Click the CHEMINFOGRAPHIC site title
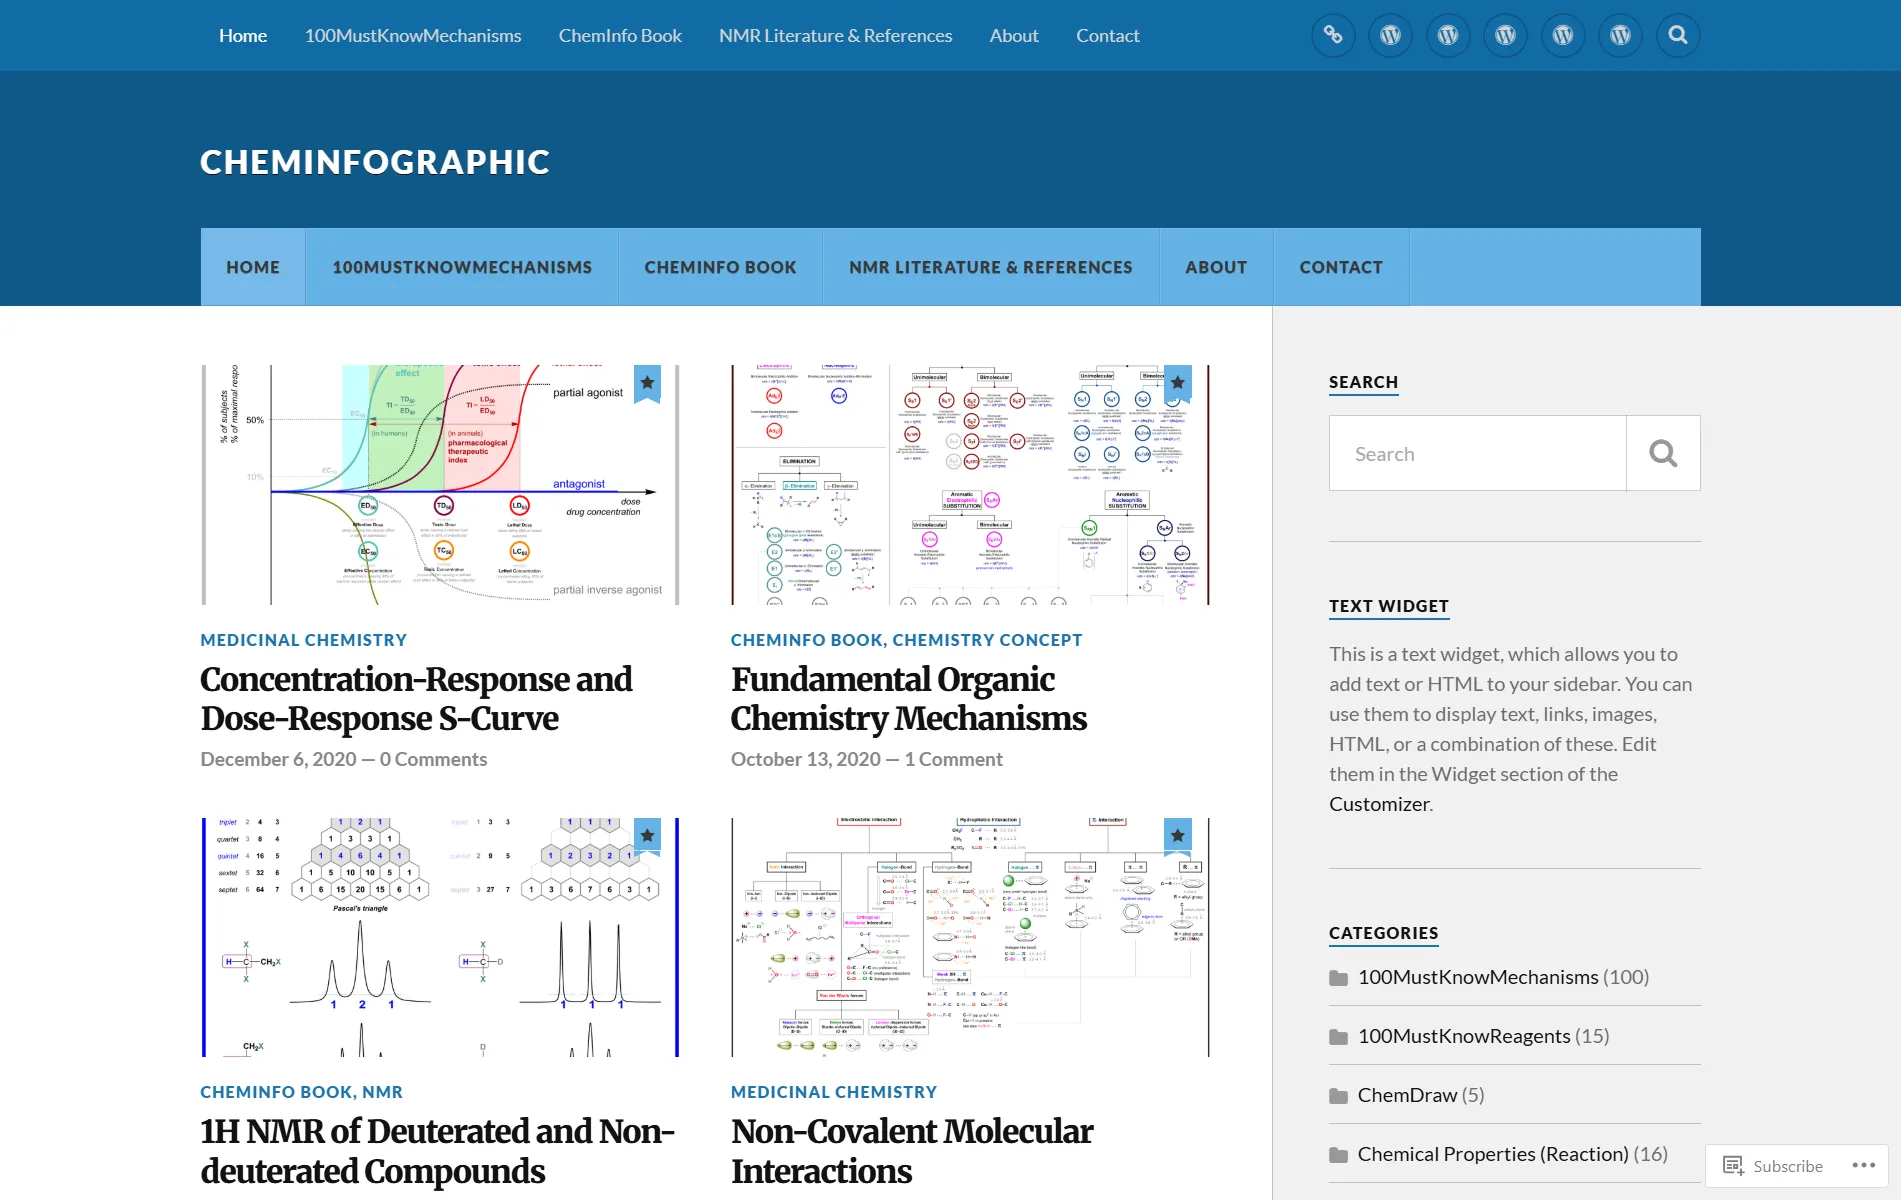The height and width of the screenshot is (1200, 1901). (375, 162)
